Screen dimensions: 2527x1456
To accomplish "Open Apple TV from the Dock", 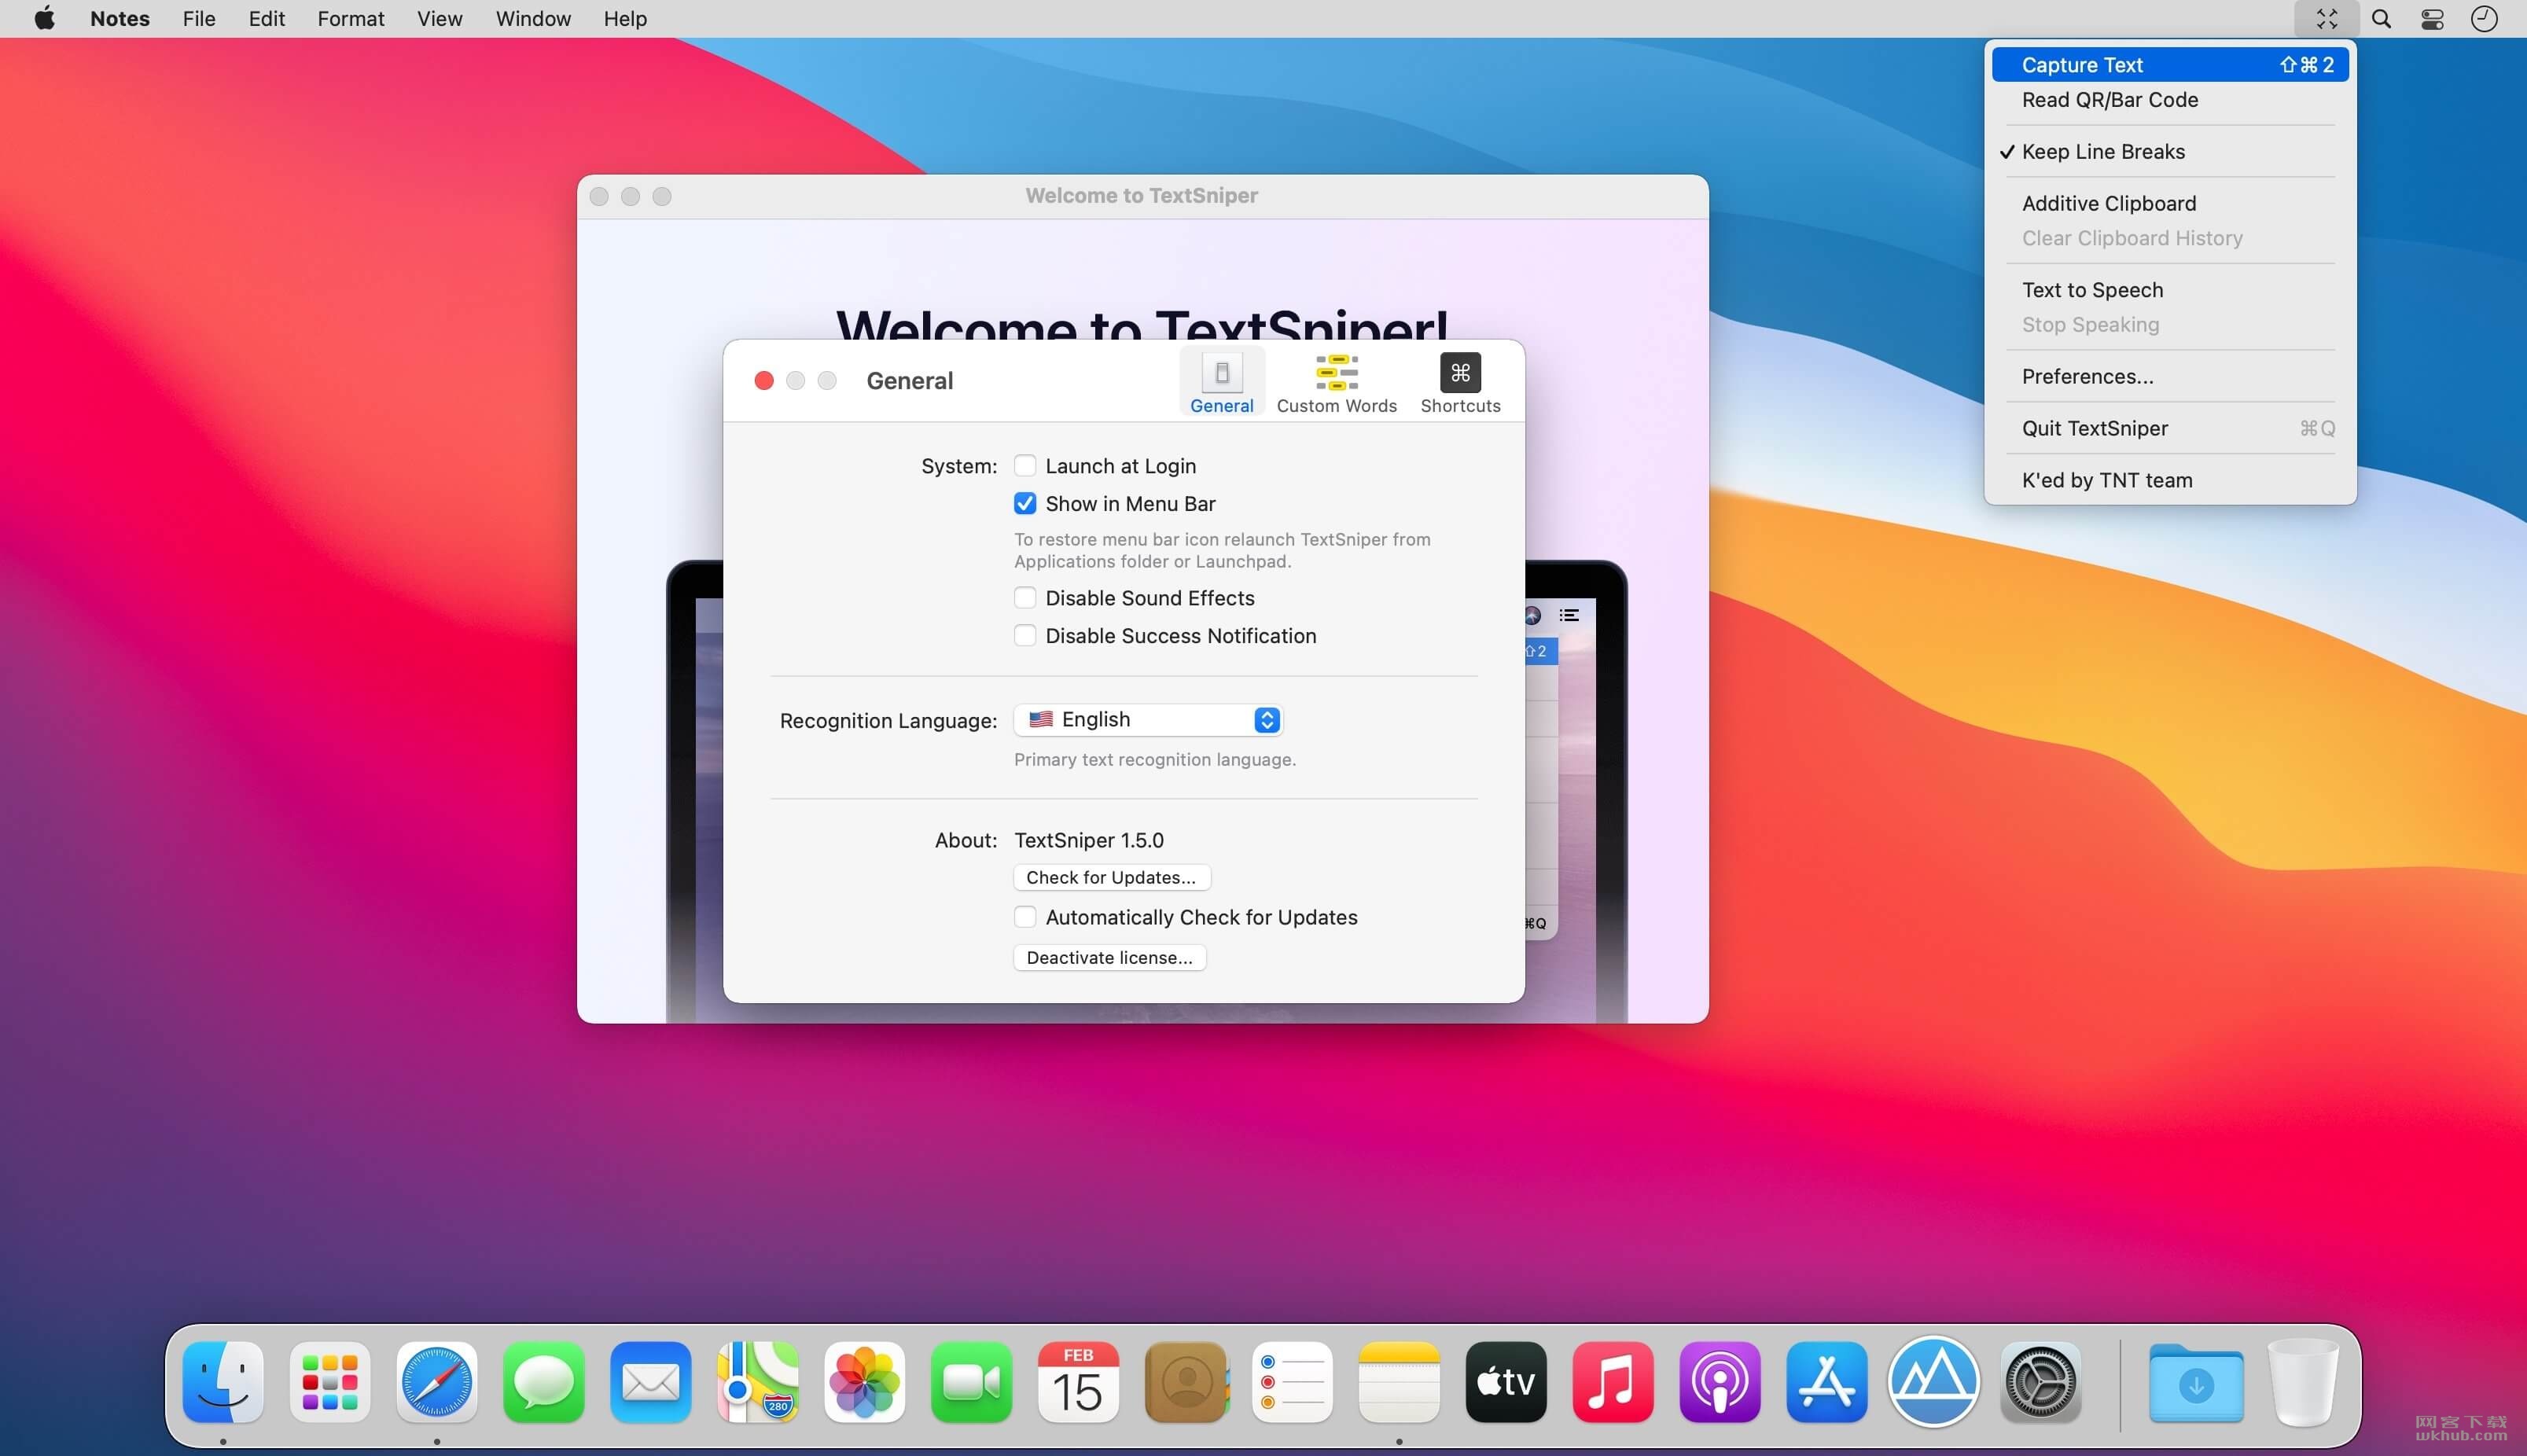I will [1506, 1382].
